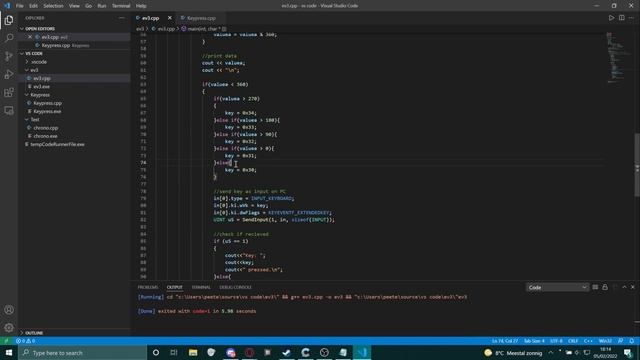Clear the output panel

pos(595,287)
